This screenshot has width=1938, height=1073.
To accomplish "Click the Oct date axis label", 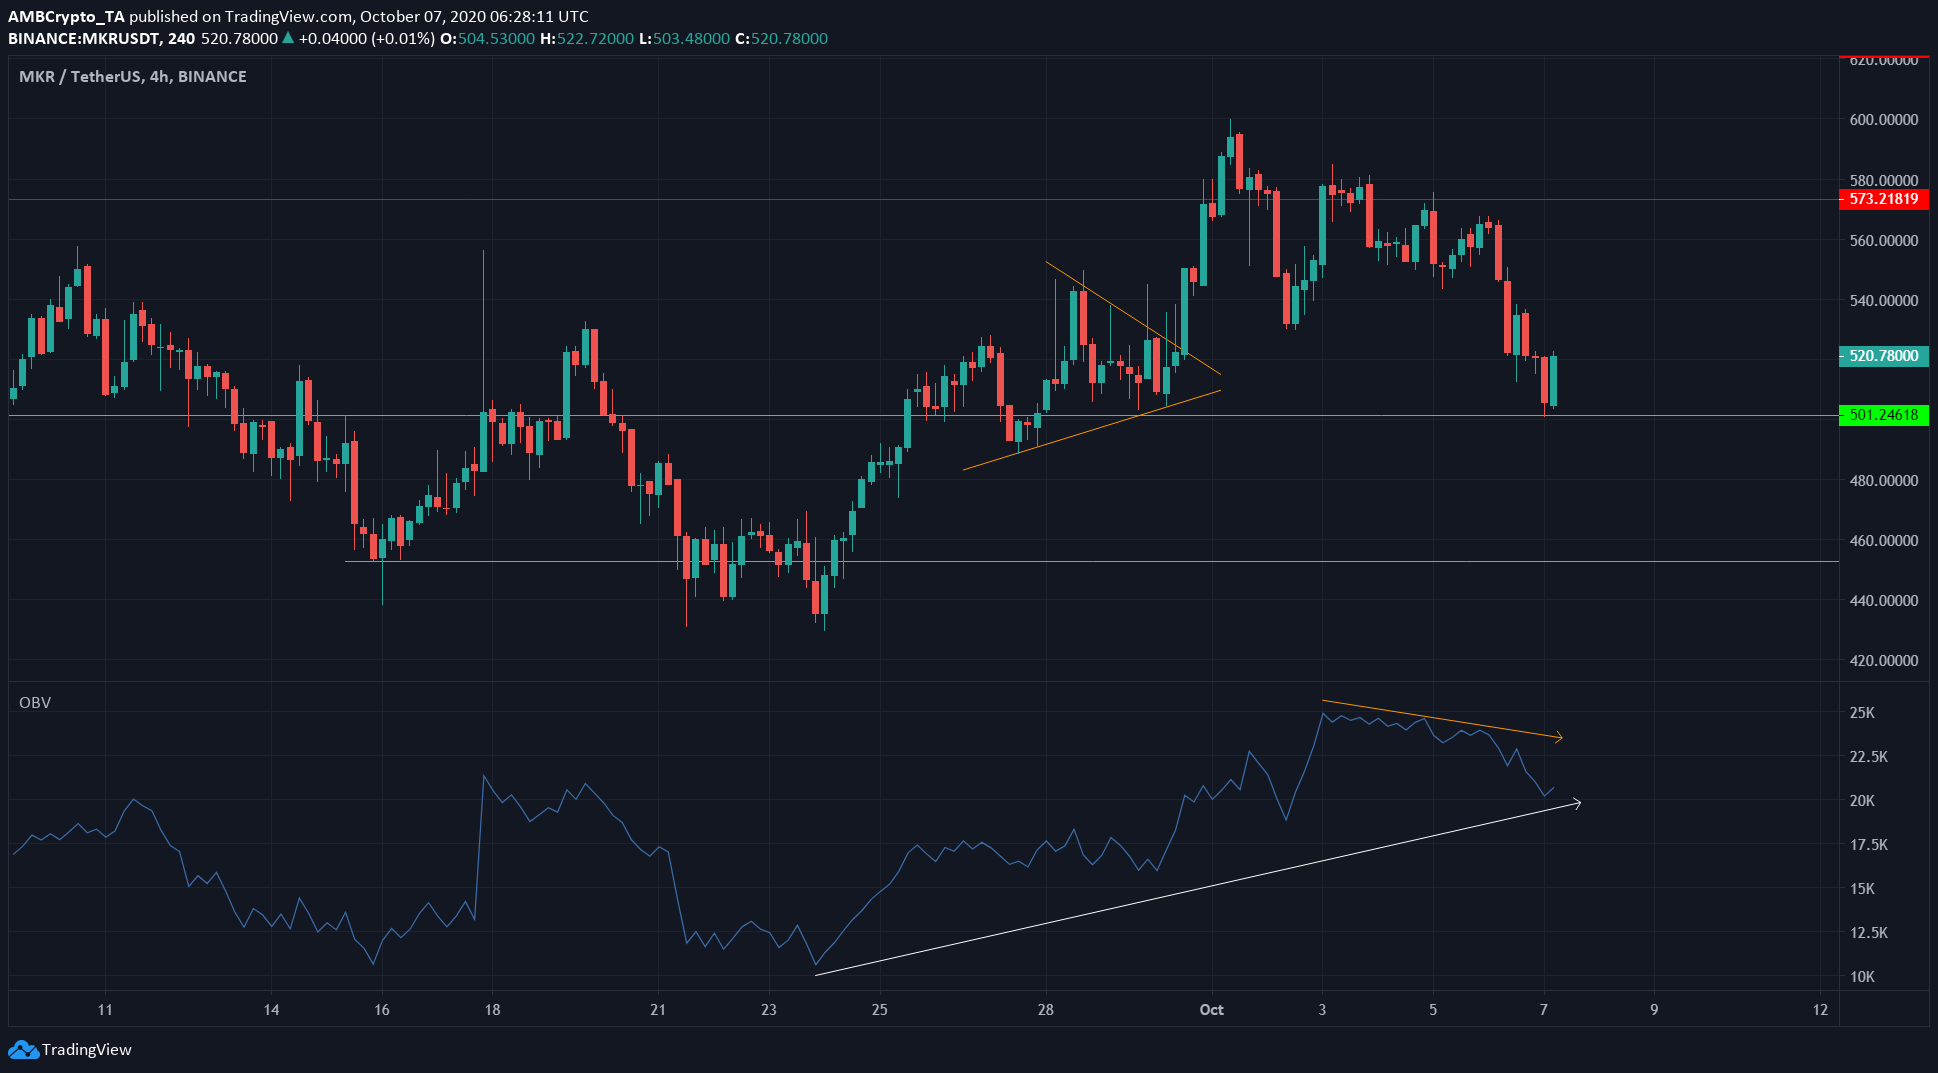I will [x=1211, y=1010].
